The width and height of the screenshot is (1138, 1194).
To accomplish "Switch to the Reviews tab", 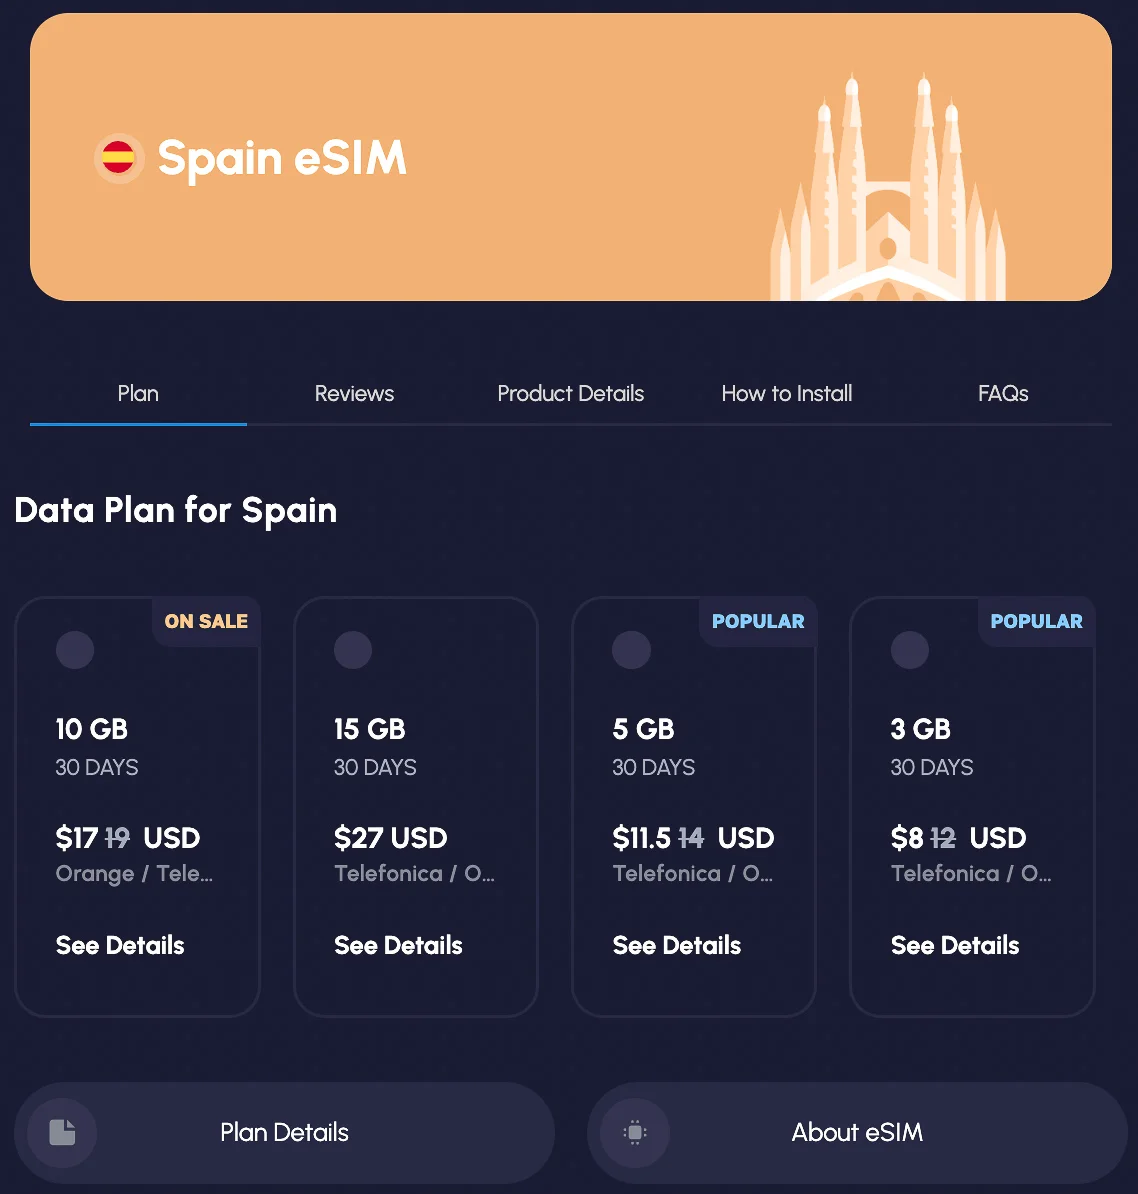I will [354, 394].
